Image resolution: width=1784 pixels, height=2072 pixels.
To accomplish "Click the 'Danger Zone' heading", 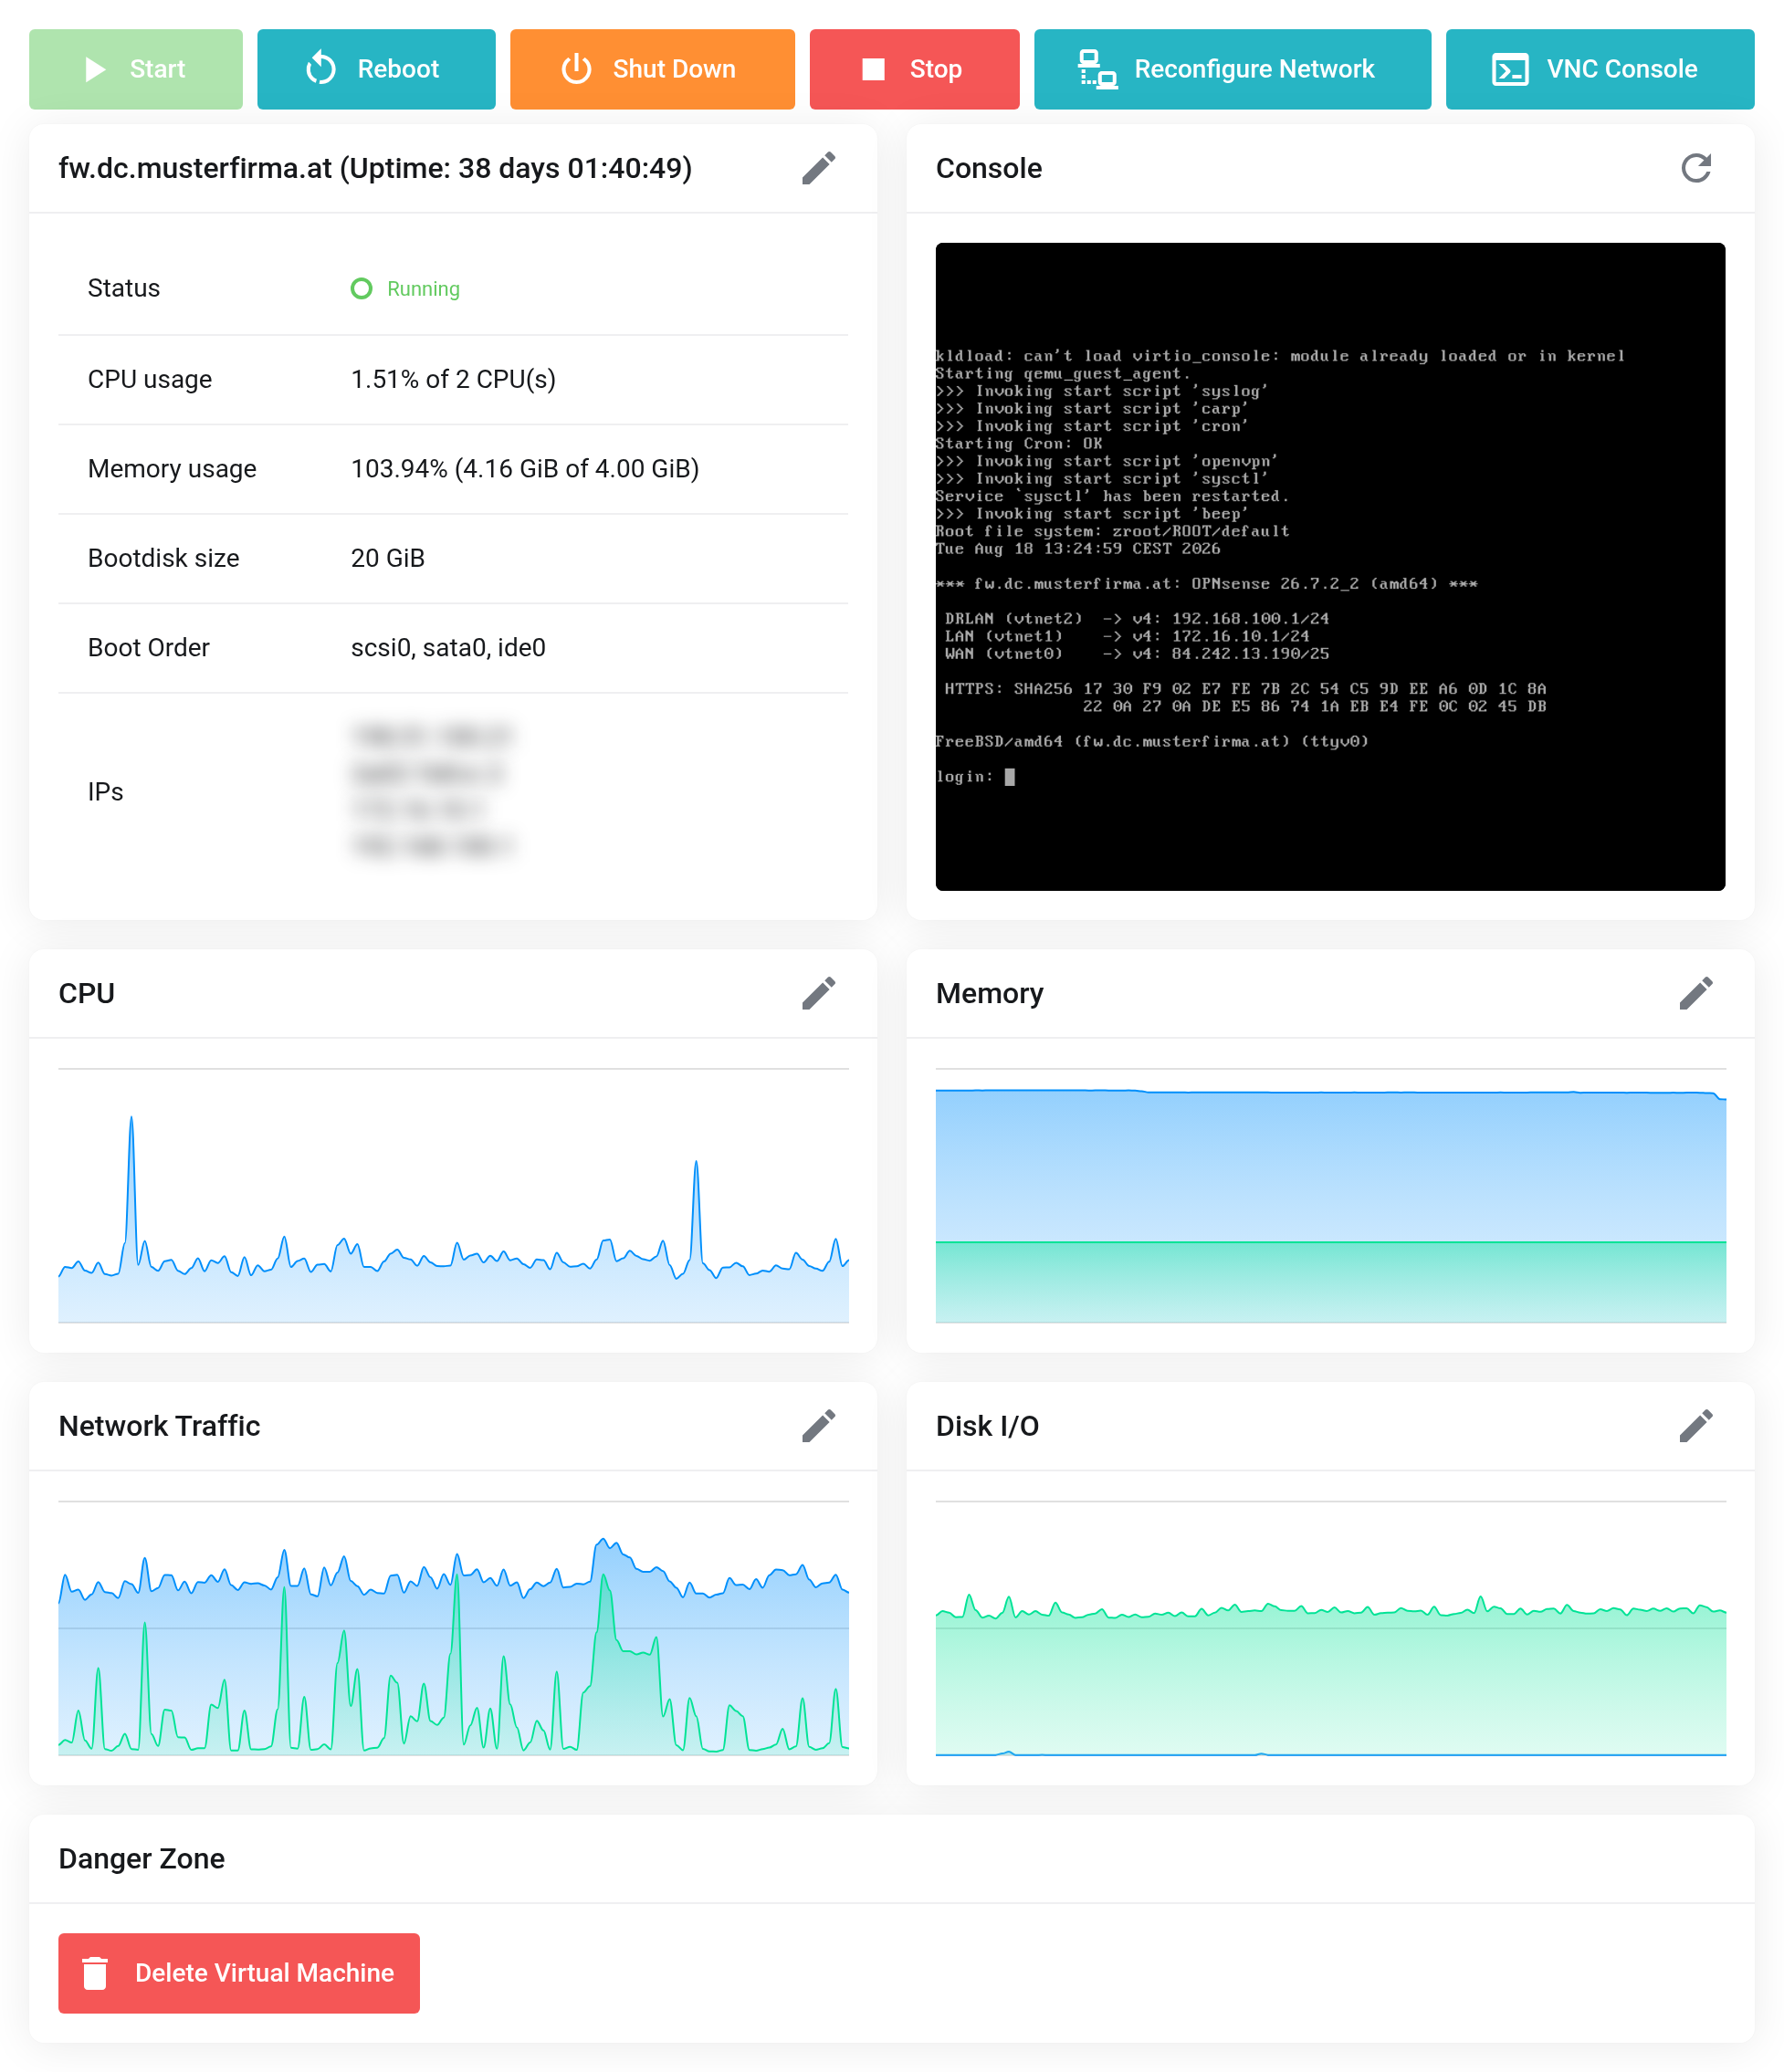I will tap(142, 1858).
